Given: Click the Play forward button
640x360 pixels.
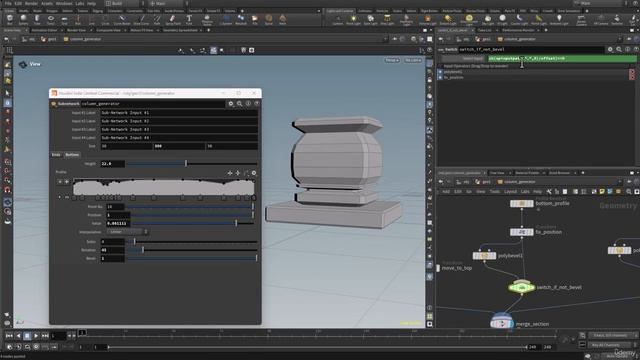Looking at the screenshot, I should point(36,336).
